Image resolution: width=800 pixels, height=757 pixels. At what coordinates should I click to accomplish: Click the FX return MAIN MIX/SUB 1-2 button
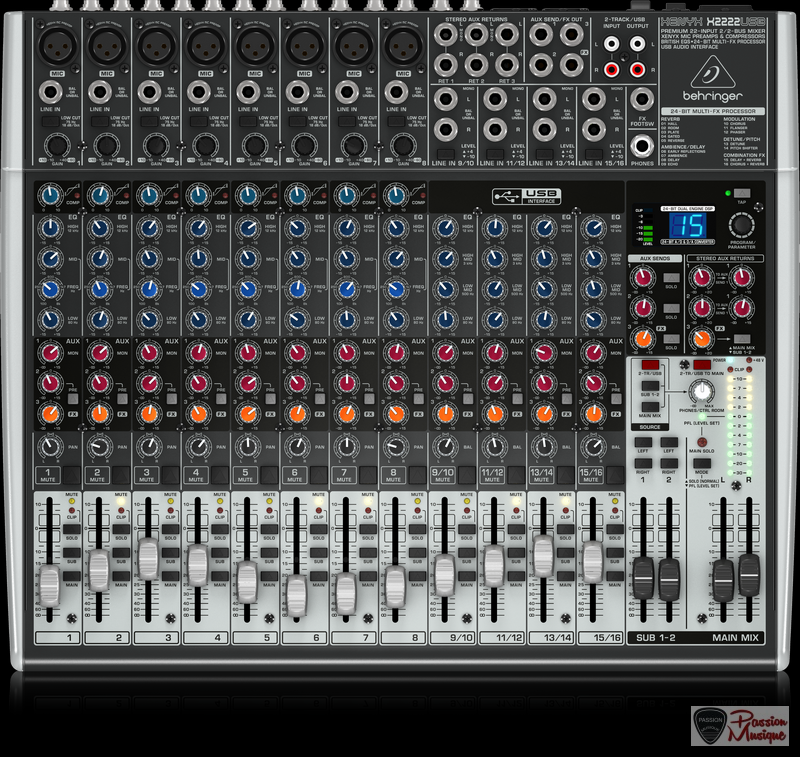coord(741,339)
